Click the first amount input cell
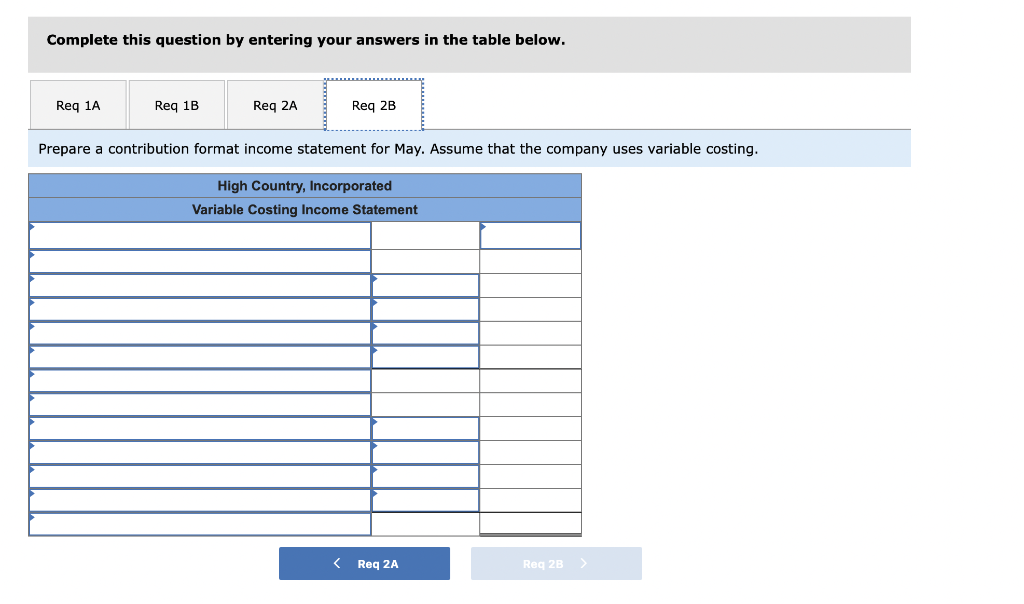 point(425,235)
